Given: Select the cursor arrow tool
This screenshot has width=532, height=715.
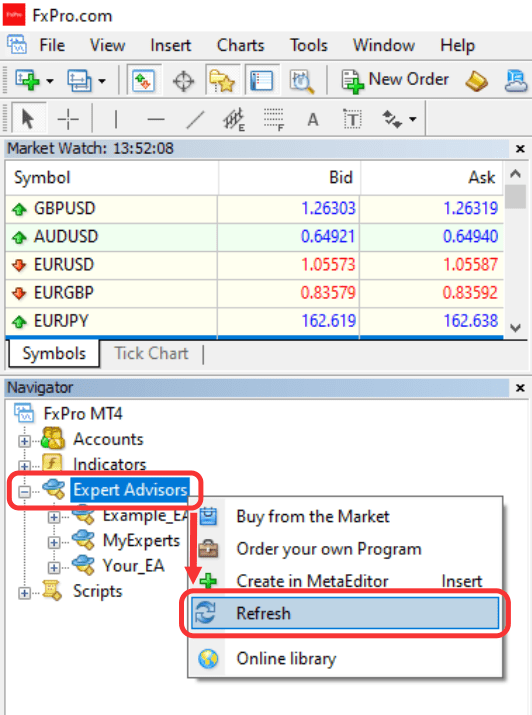Looking at the screenshot, I should click(28, 119).
